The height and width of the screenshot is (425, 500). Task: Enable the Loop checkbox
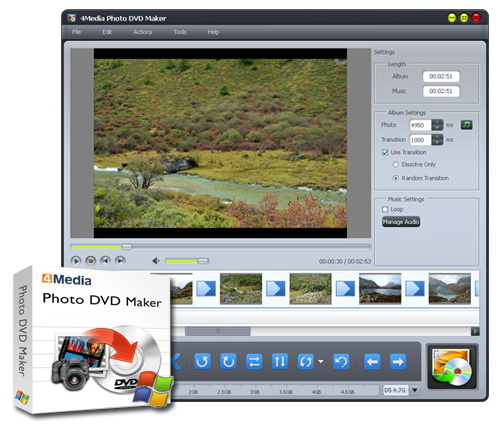385,209
